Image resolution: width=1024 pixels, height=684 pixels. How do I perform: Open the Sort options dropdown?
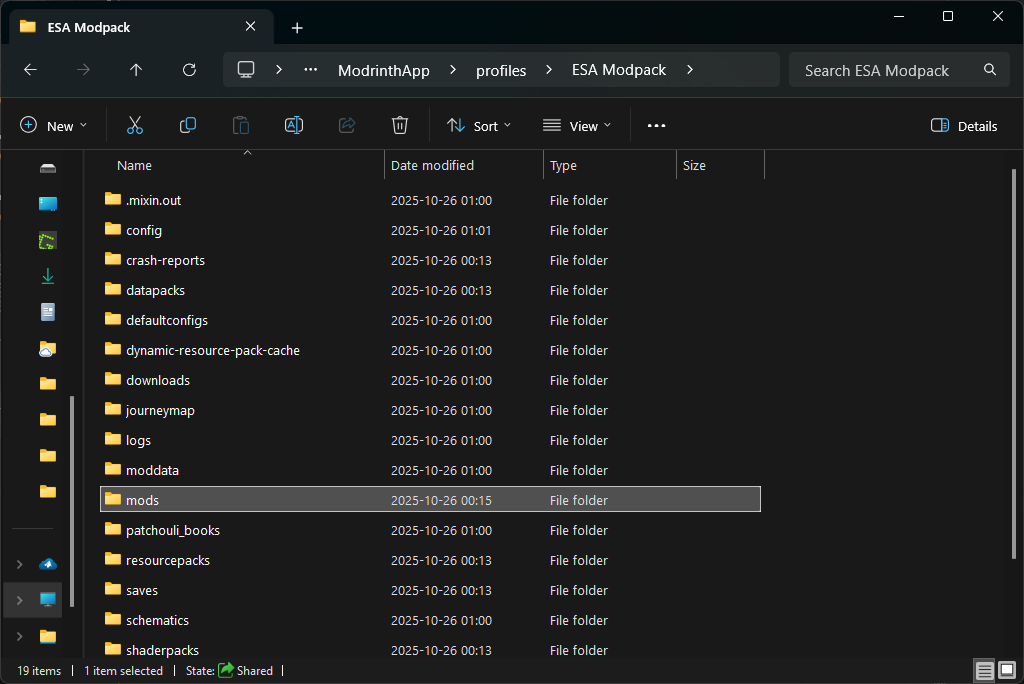pos(479,126)
